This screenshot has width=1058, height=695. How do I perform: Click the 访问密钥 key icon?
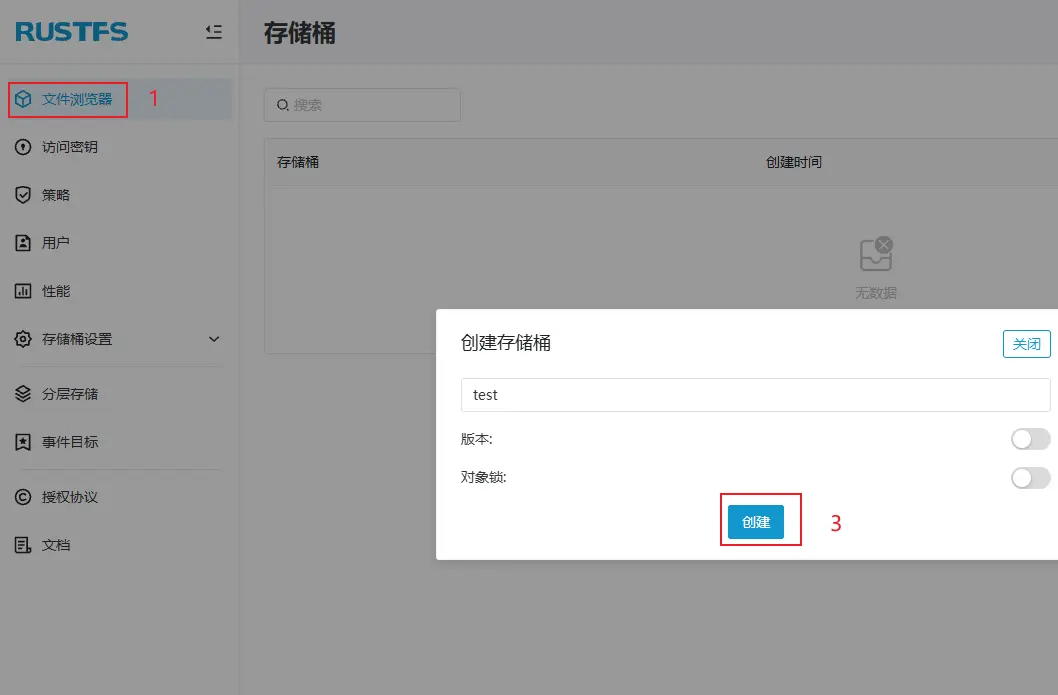(22, 146)
